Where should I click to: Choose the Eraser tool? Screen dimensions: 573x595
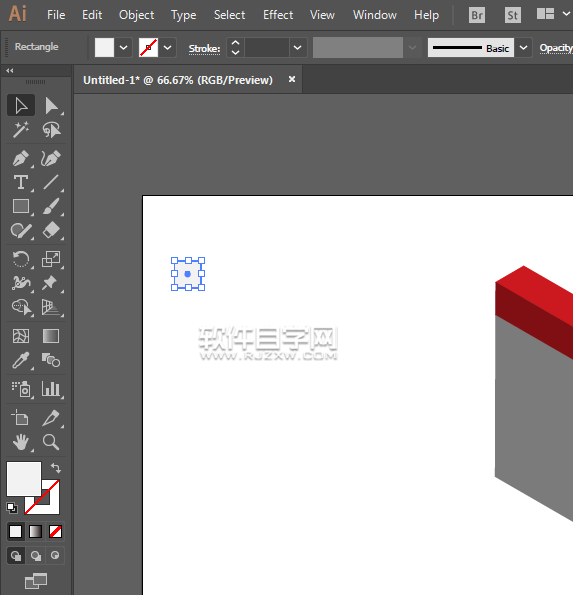click(51, 230)
